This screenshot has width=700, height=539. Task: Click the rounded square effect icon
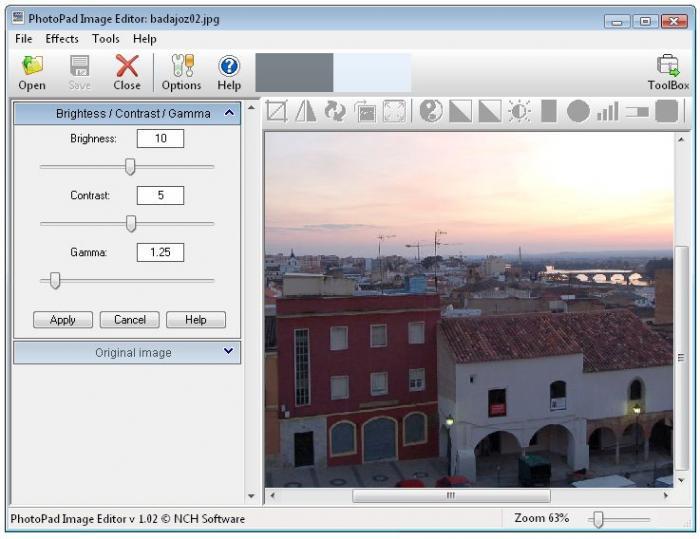[667, 111]
